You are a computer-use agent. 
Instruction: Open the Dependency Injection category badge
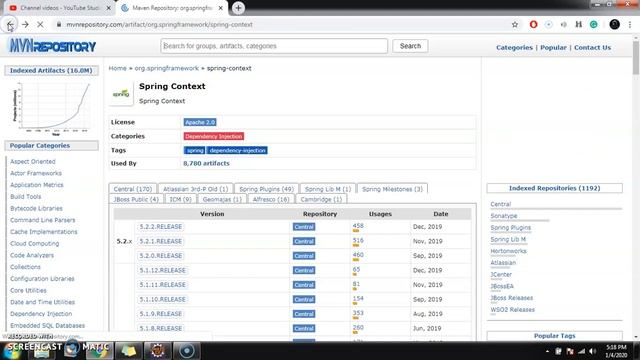click(213, 136)
